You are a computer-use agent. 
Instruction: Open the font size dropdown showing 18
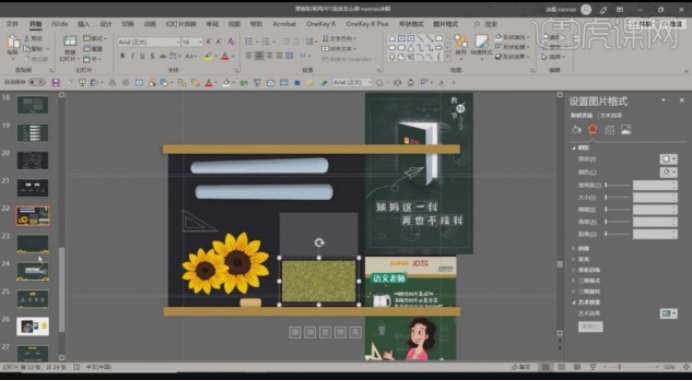coord(192,42)
